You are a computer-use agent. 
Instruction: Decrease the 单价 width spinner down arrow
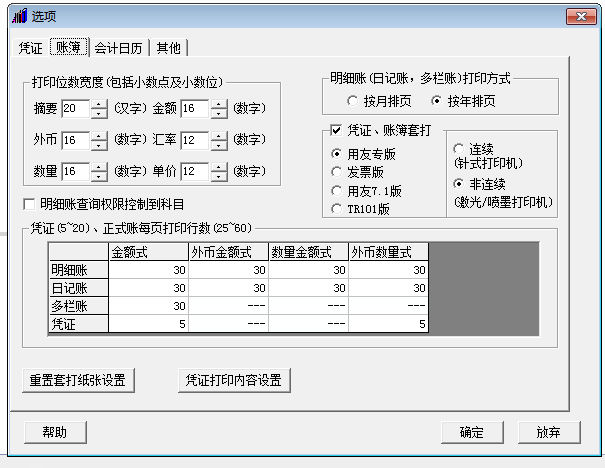219,176
